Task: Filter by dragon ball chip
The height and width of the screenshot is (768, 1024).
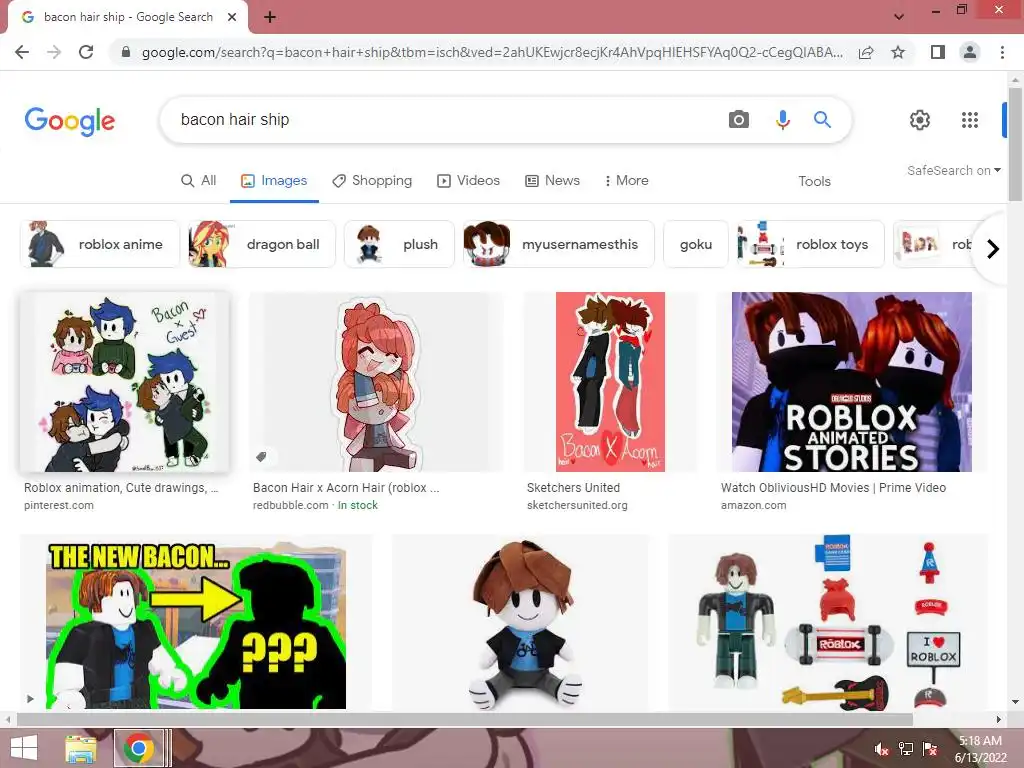Action: click(262, 244)
